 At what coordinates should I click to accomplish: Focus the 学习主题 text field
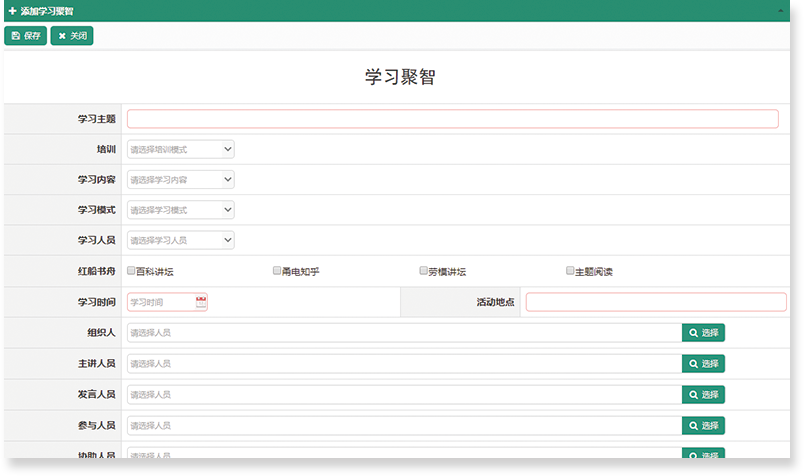point(452,119)
